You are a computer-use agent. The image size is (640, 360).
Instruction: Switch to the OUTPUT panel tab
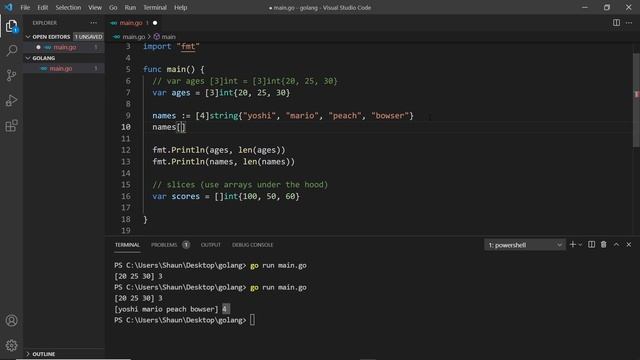point(211,245)
